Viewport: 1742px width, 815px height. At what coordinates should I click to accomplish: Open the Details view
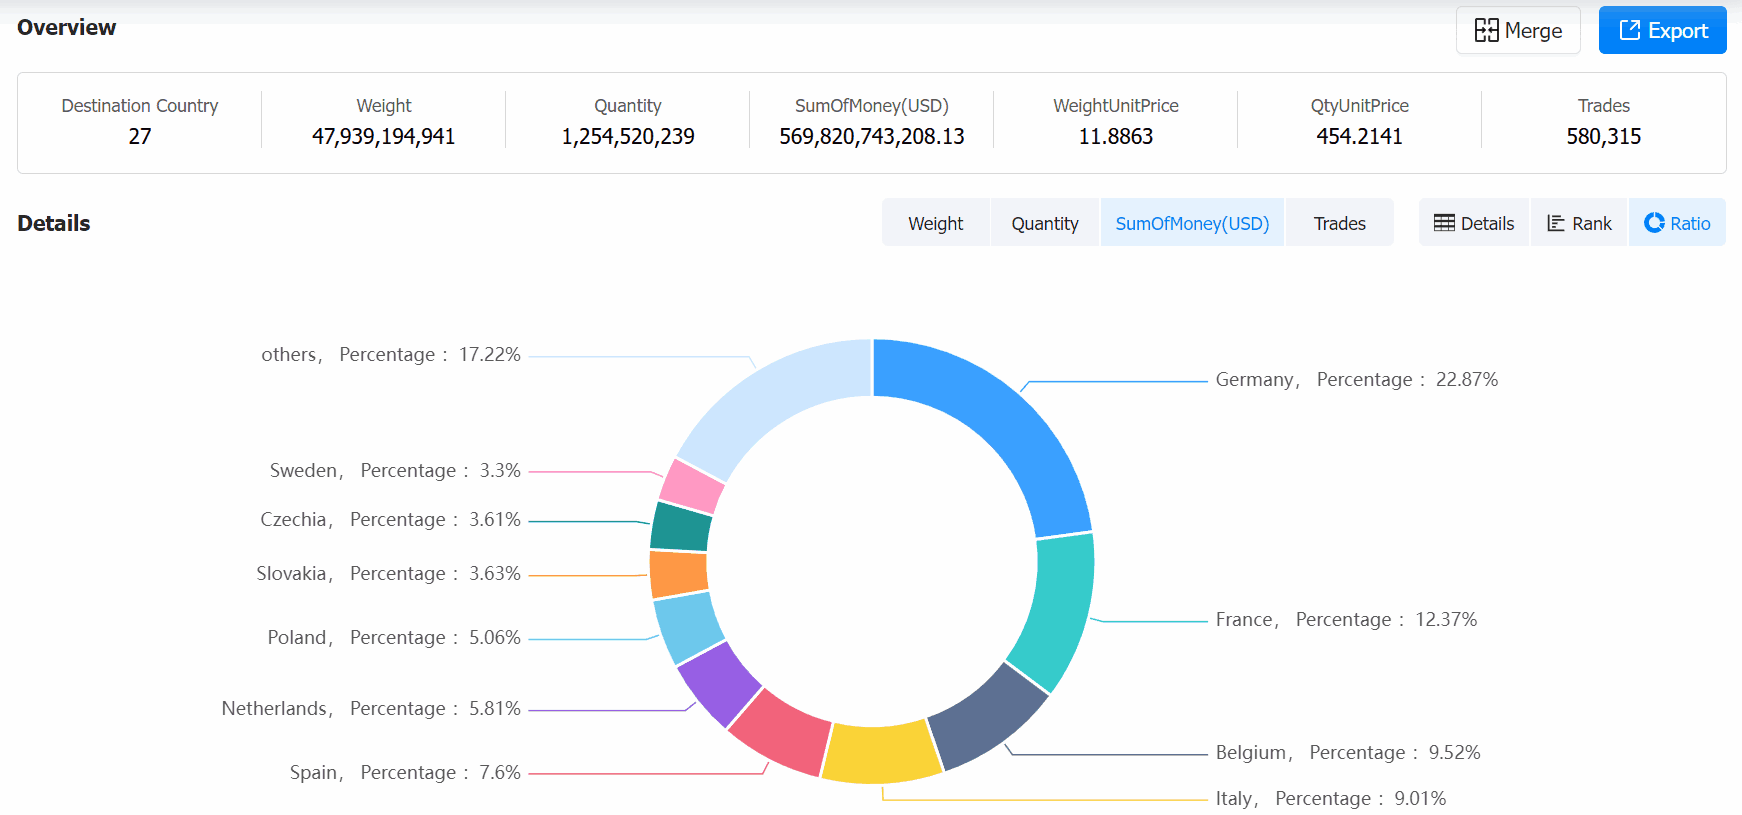pyautogui.click(x=1474, y=223)
